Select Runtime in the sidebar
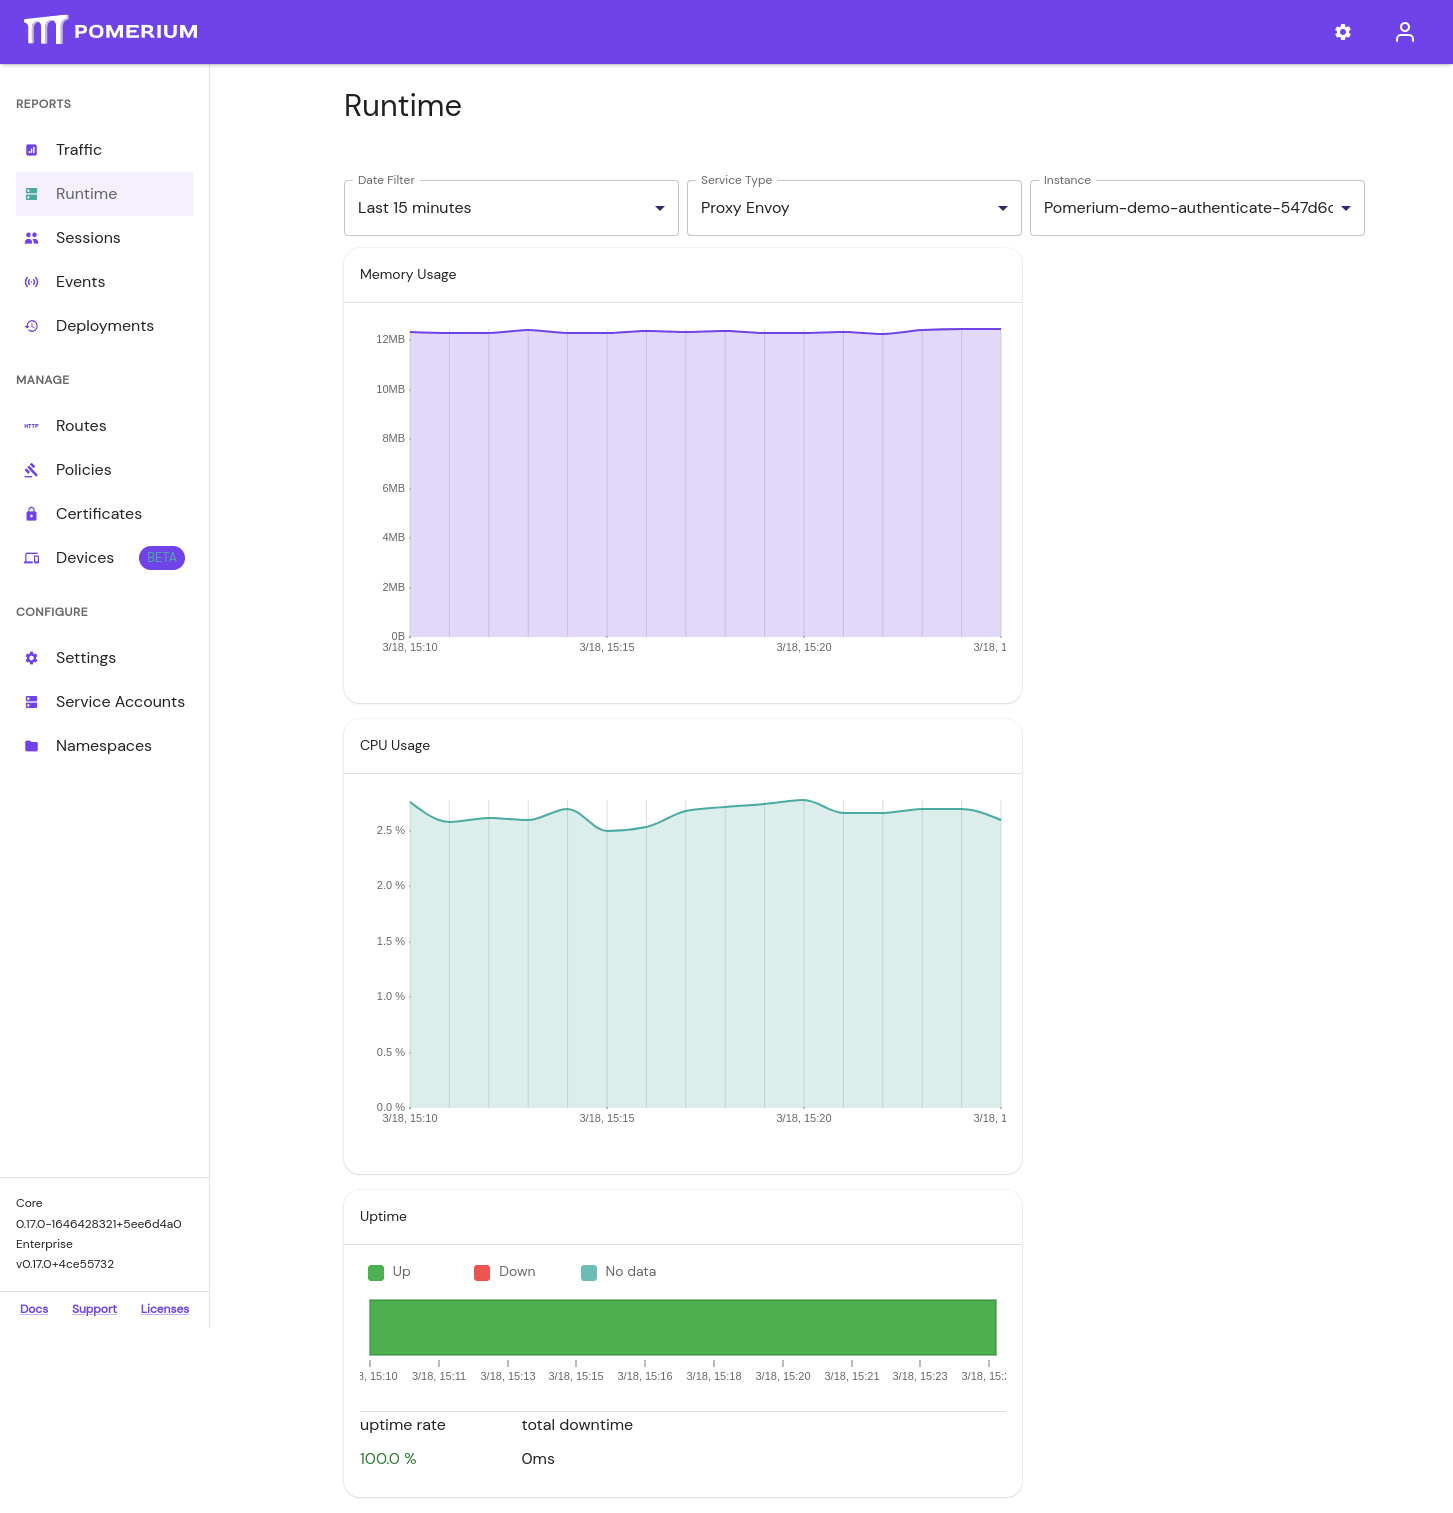Image resolution: width=1453 pixels, height=1513 pixels. [104, 194]
